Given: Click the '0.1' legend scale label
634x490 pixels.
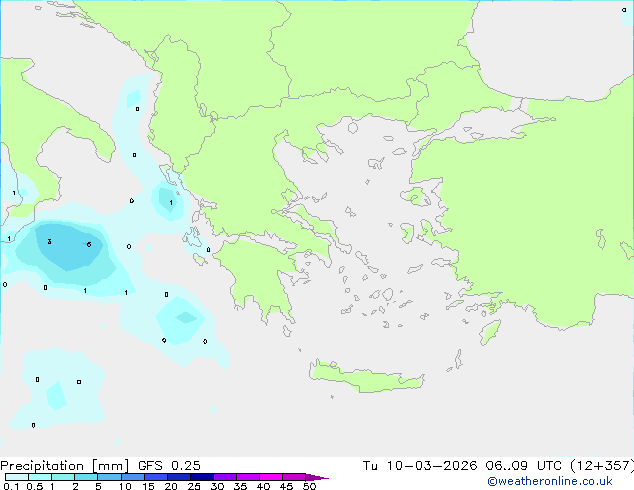Looking at the screenshot, I should (11, 486).
